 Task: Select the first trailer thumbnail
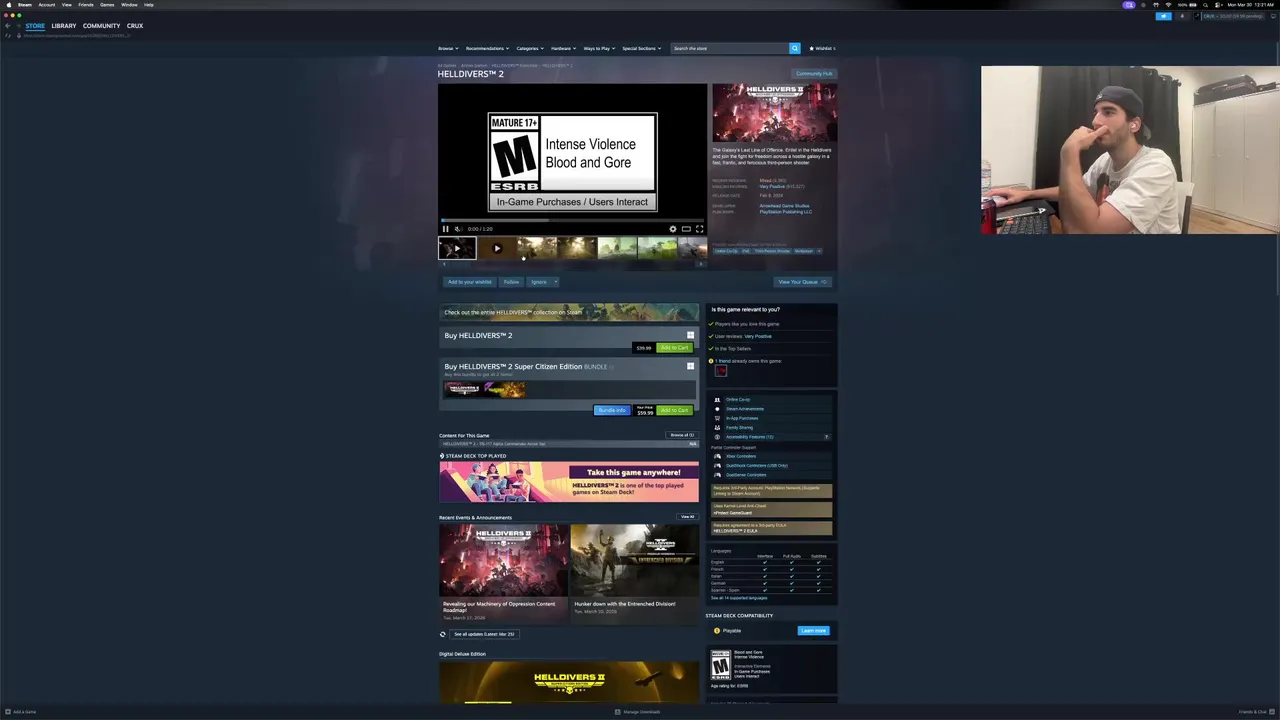coord(457,249)
